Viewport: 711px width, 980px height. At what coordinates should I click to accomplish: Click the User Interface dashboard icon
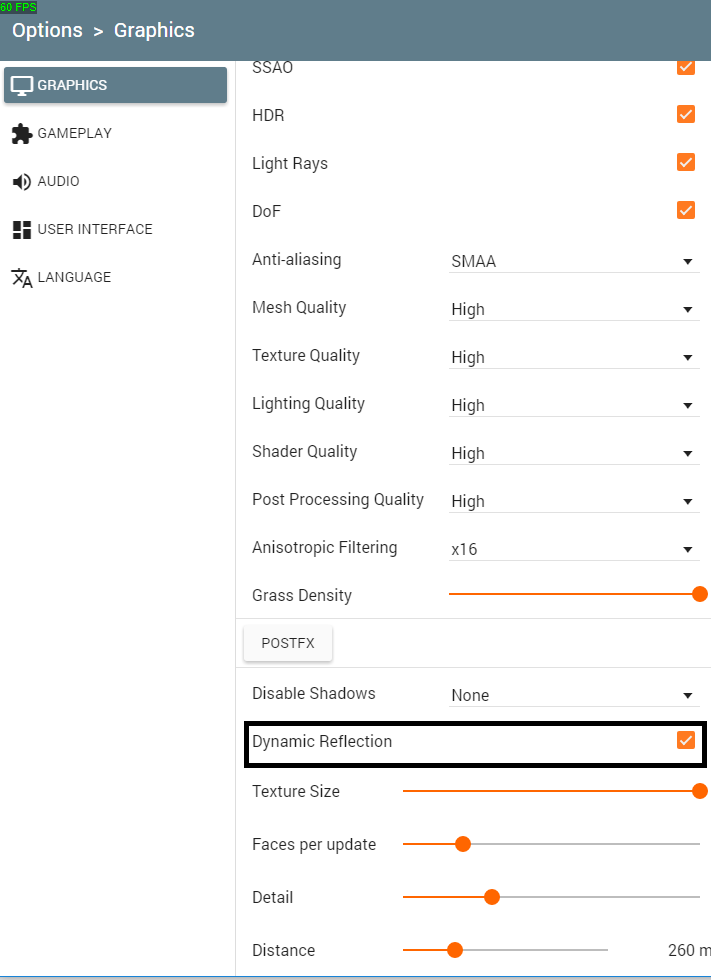coord(22,230)
